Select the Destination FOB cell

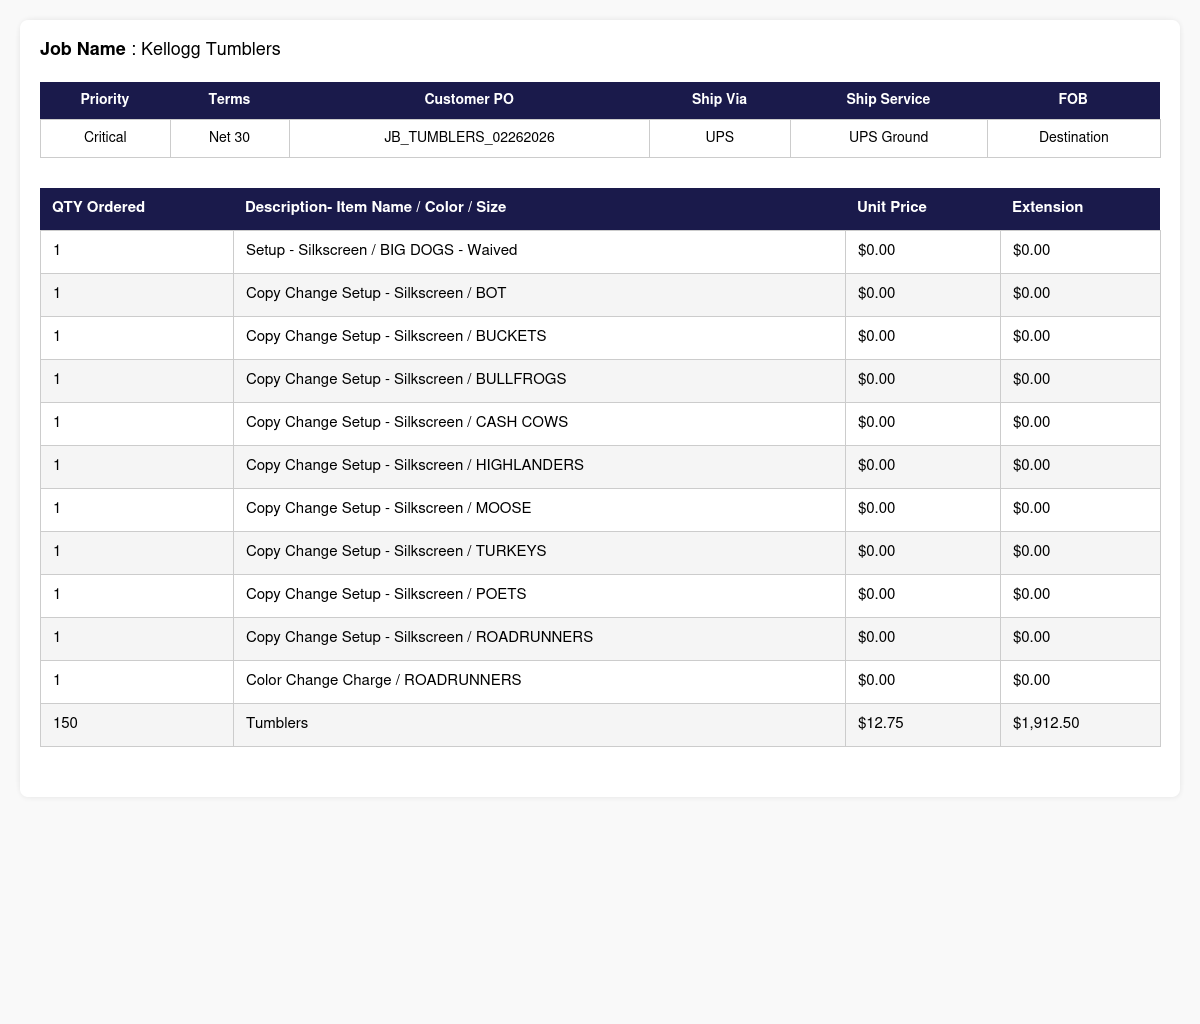tap(1073, 138)
